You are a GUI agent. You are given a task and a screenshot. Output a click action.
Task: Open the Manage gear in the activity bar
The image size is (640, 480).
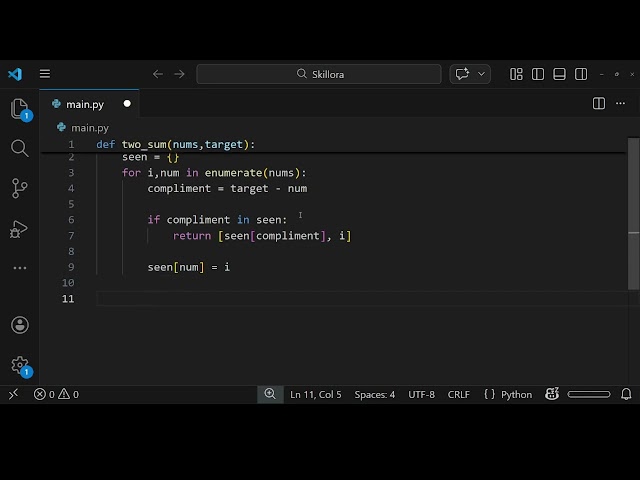20,365
